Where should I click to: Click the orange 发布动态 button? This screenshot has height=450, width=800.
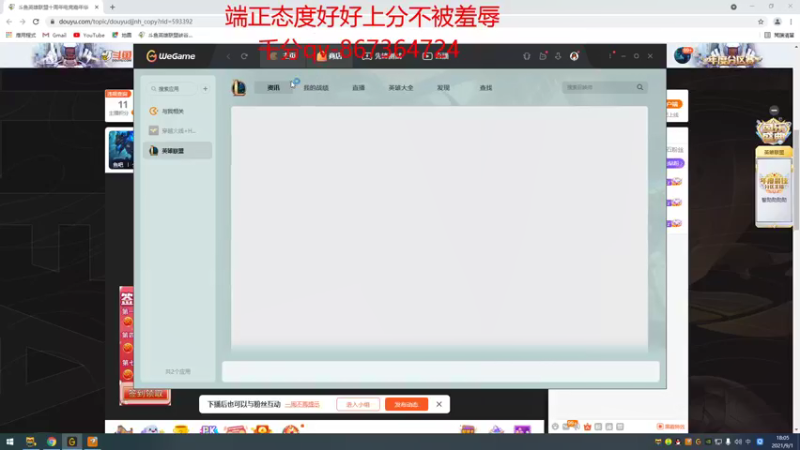click(407, 405)
